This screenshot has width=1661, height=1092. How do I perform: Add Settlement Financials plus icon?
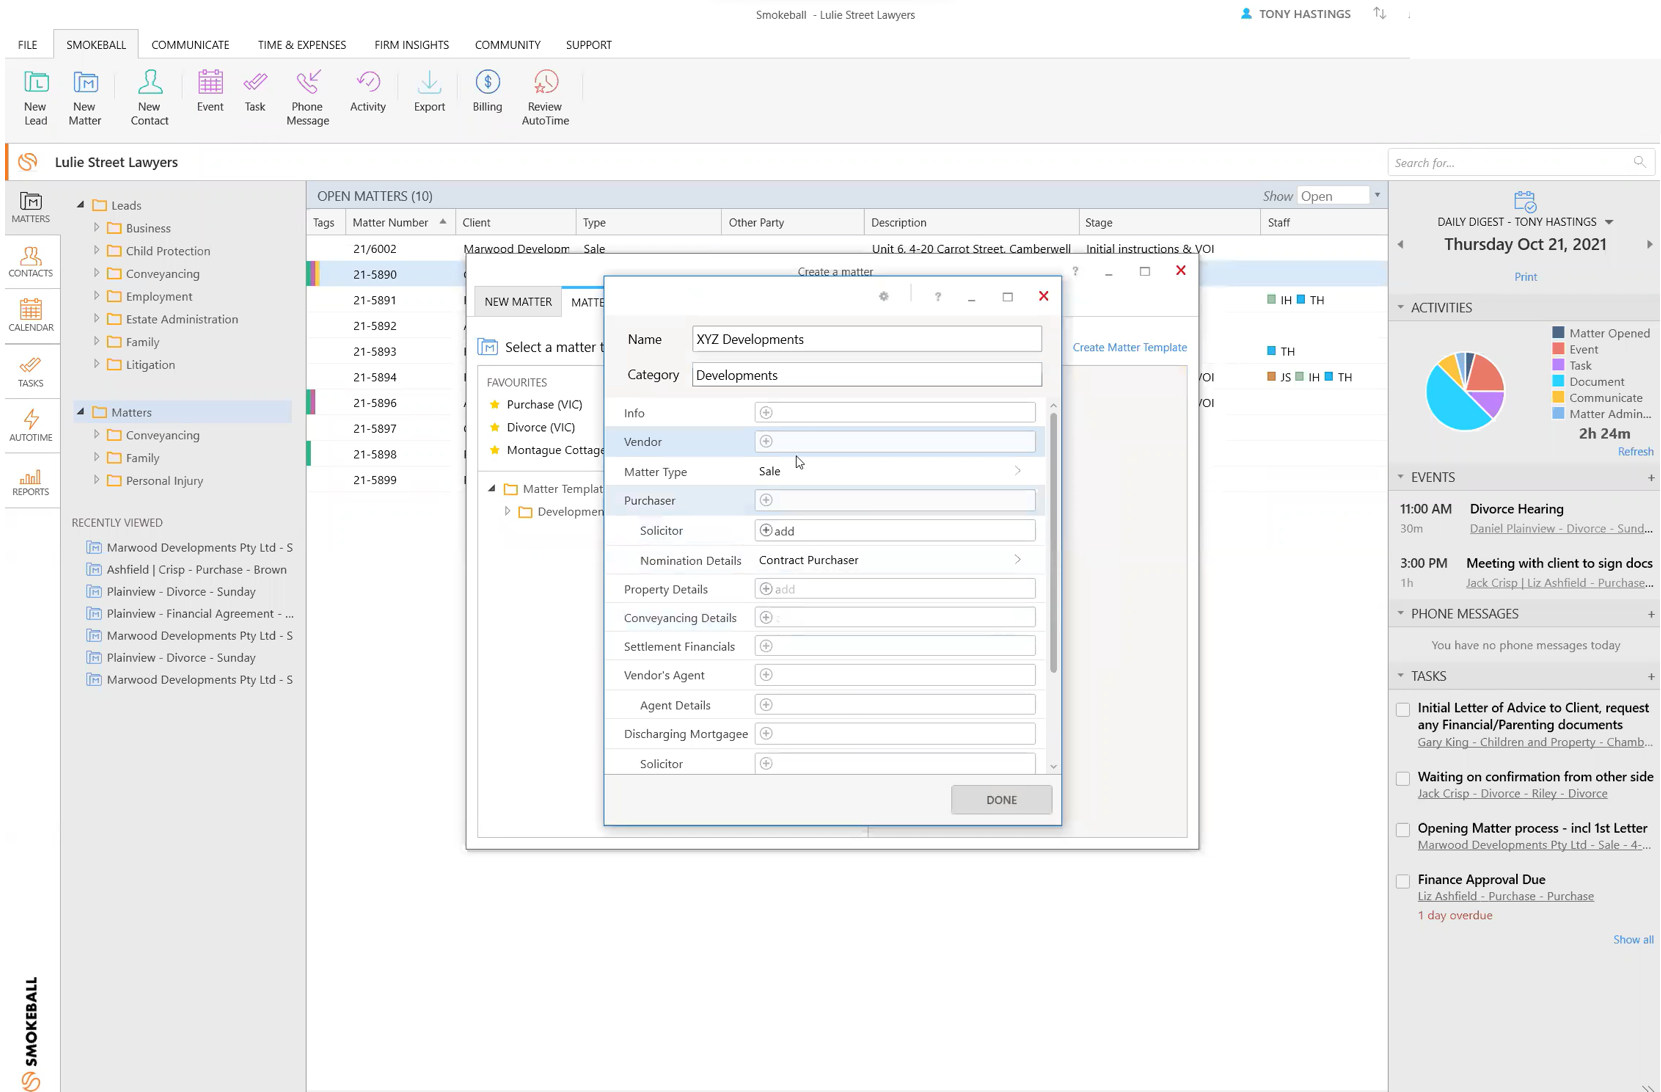766,646
